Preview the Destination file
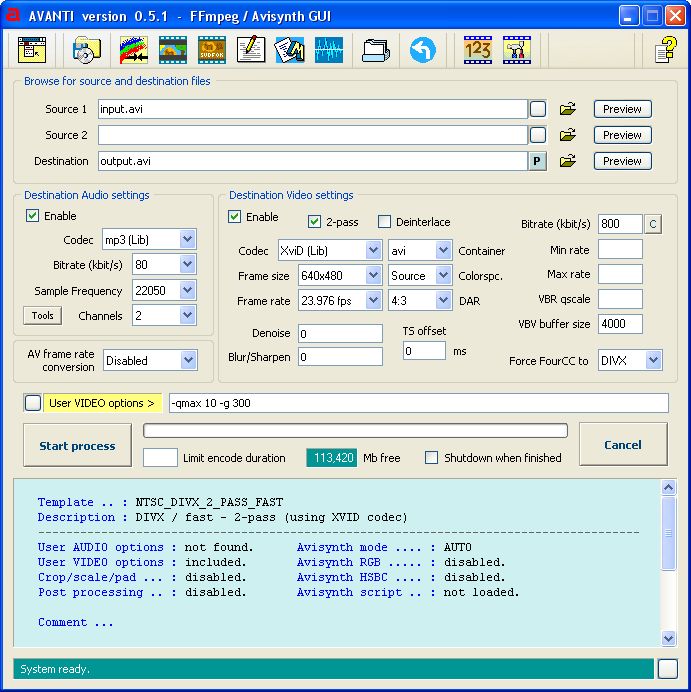This screenshot has width=691, height=692. click(623, 161)
